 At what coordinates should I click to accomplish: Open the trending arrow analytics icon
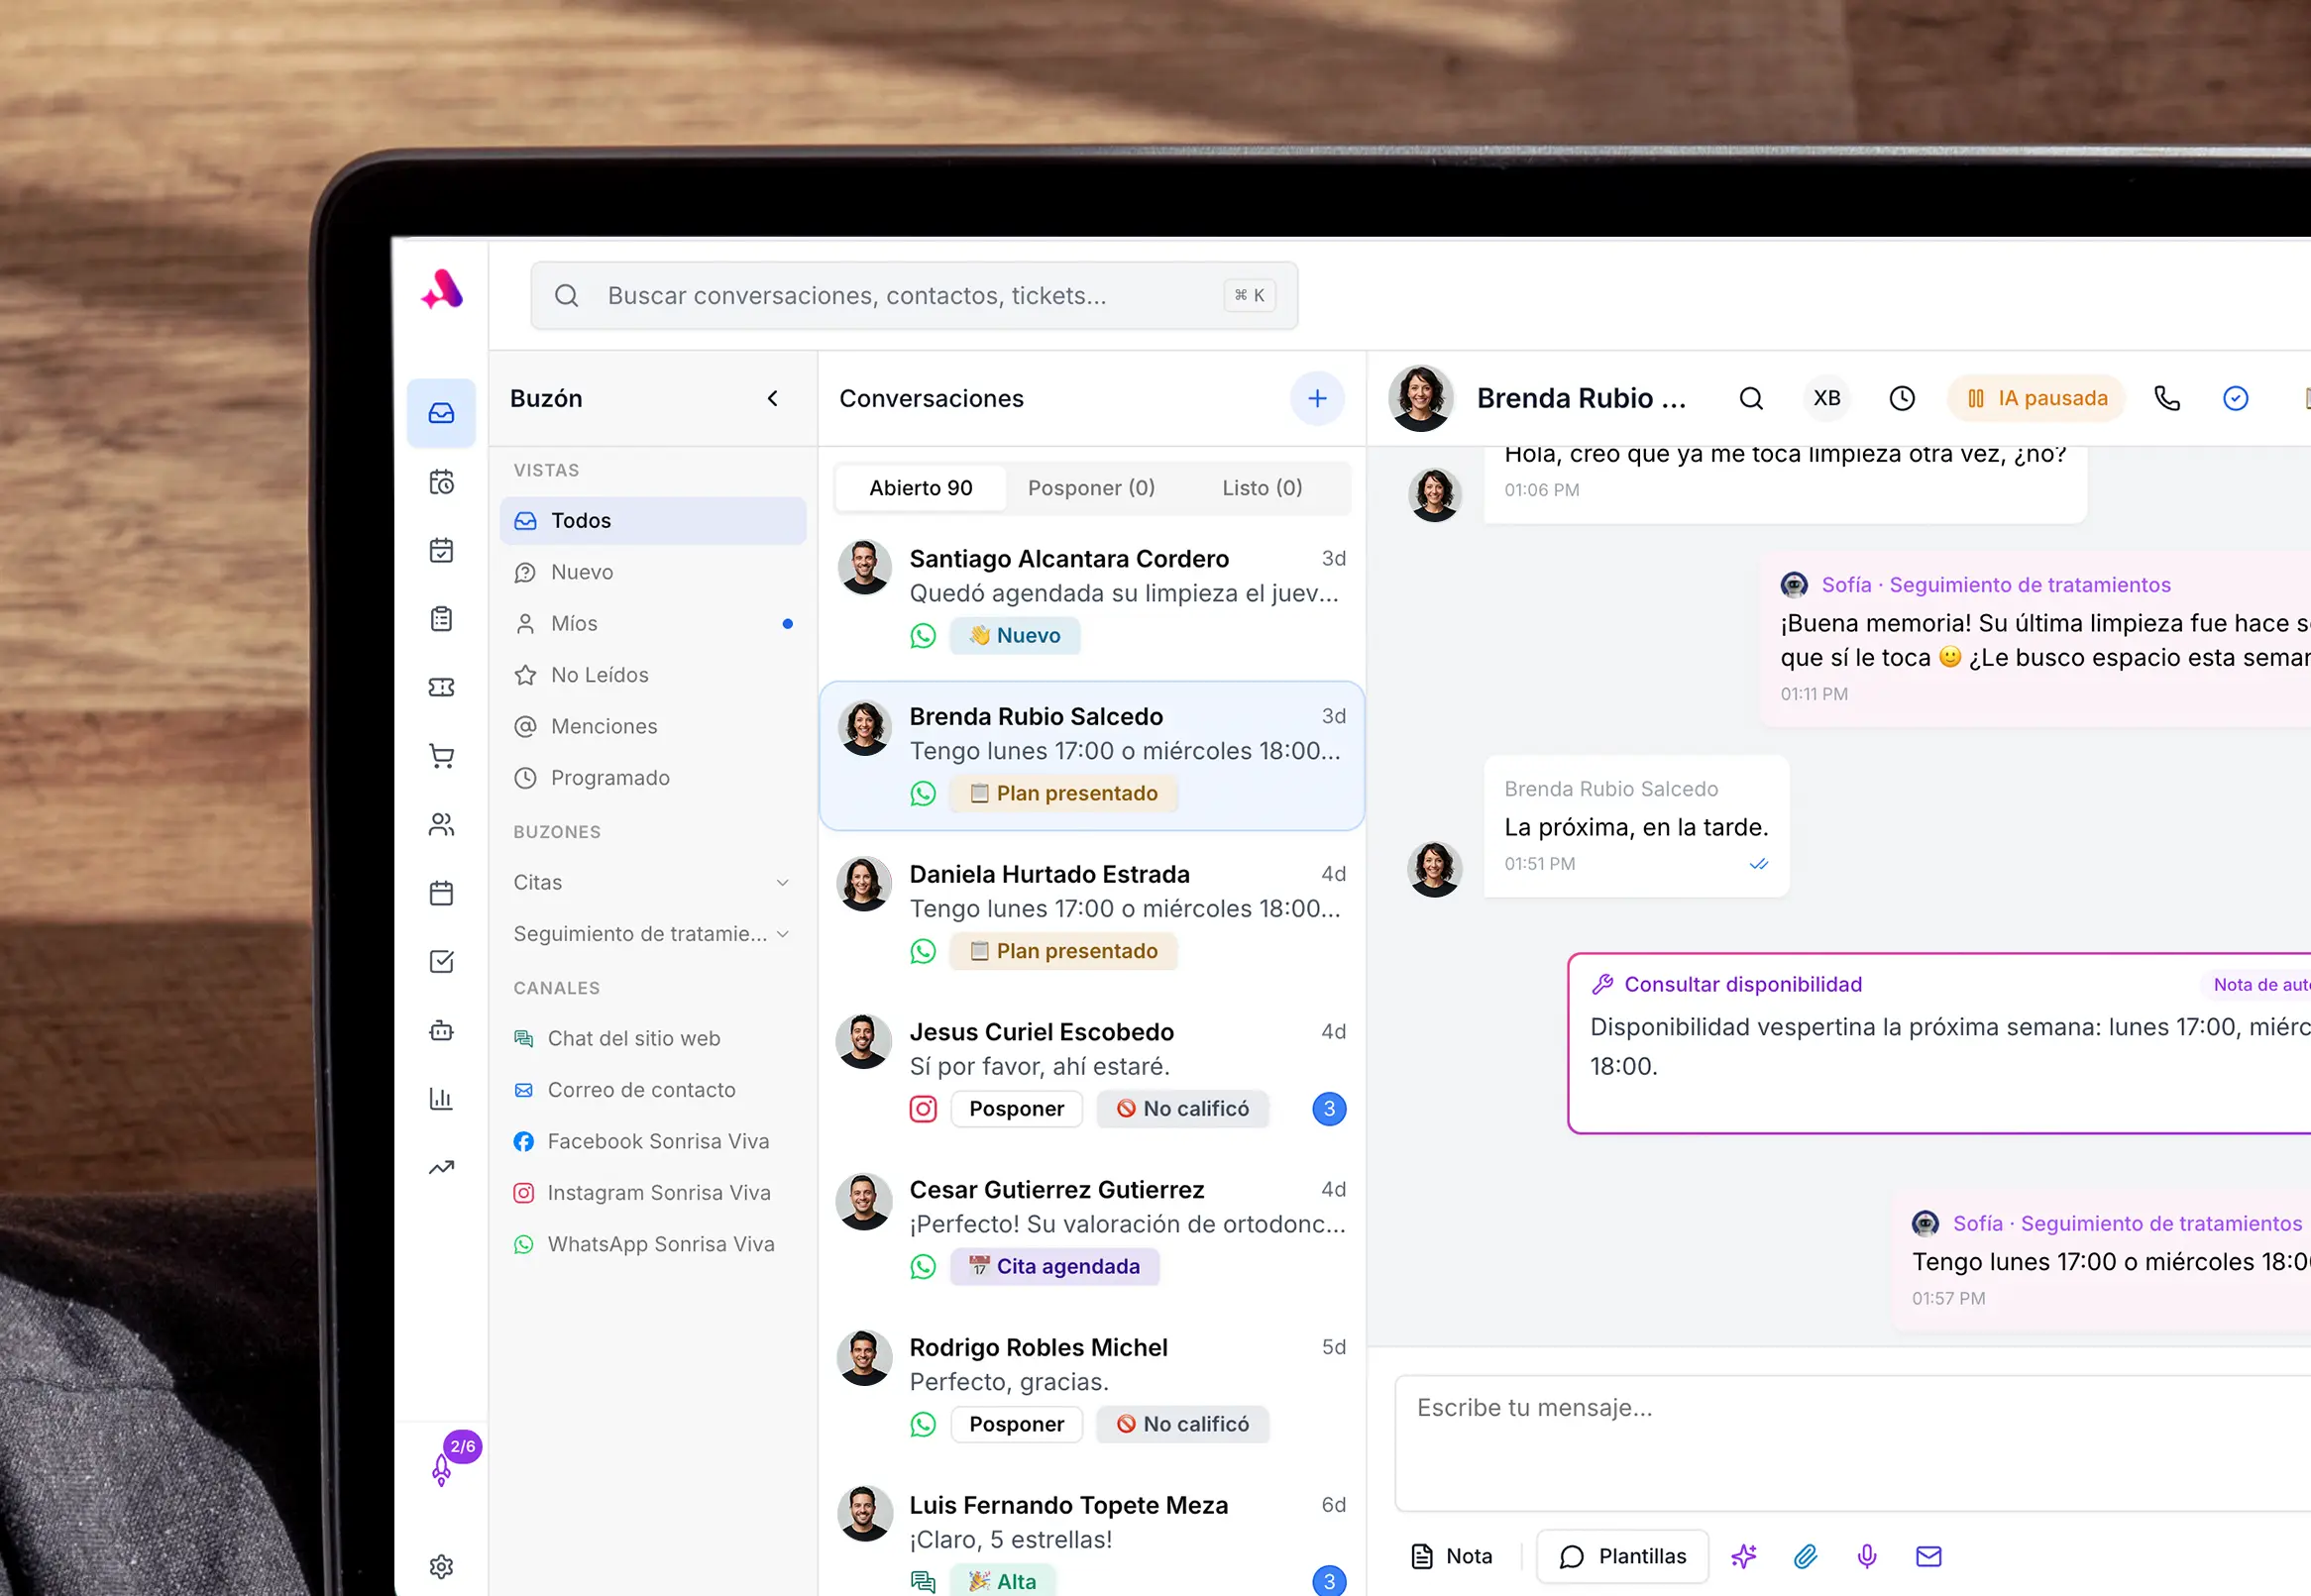click(x=441, y=1167)
